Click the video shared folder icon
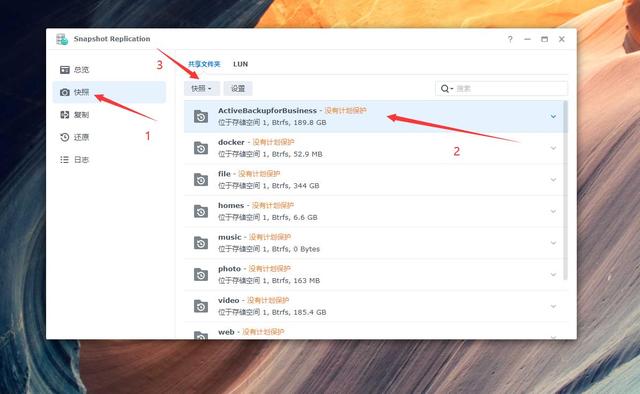Image resolution: width=640 pixels, height=394 pixels. (x=201, y=306)
